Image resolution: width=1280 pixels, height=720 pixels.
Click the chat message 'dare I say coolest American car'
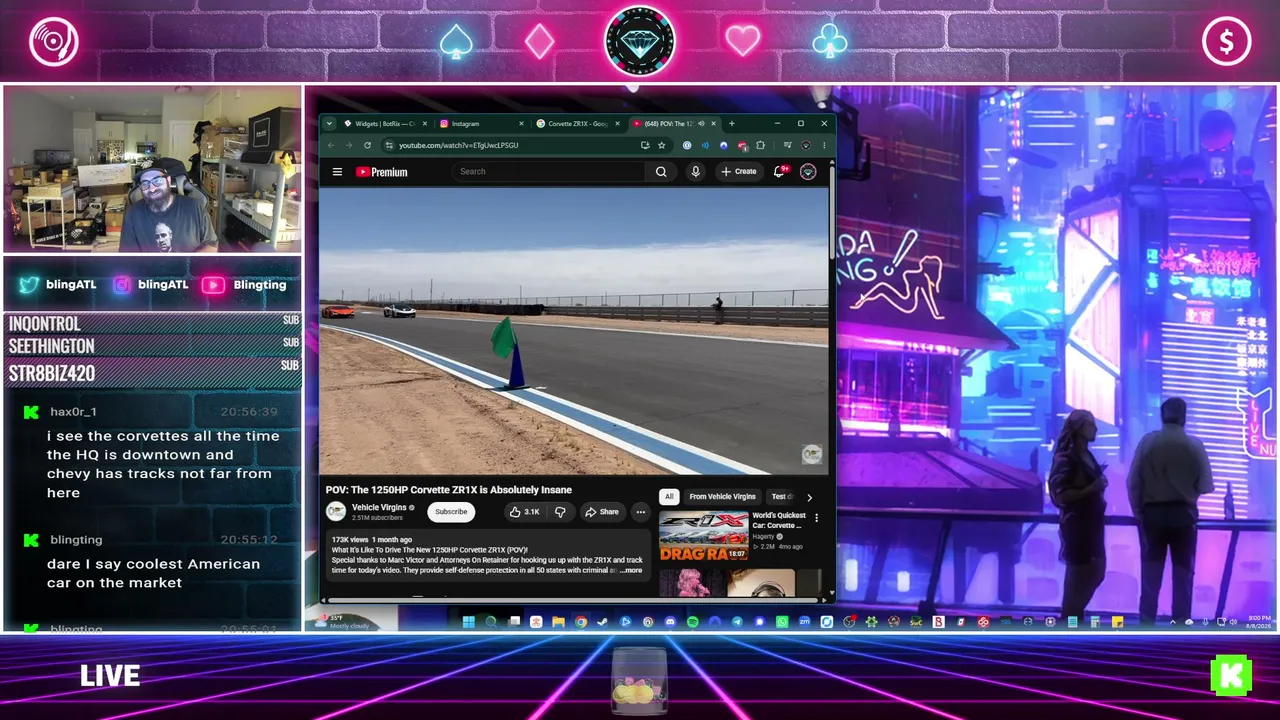(153, 573)
